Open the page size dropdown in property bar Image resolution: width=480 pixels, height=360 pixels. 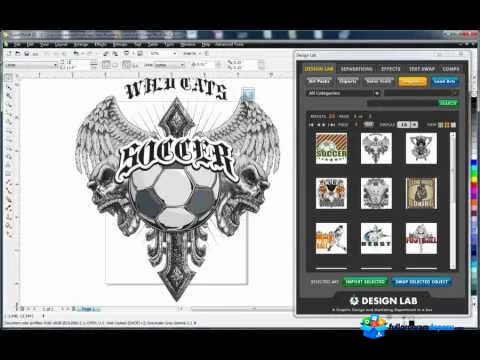(x=31, y=65)
